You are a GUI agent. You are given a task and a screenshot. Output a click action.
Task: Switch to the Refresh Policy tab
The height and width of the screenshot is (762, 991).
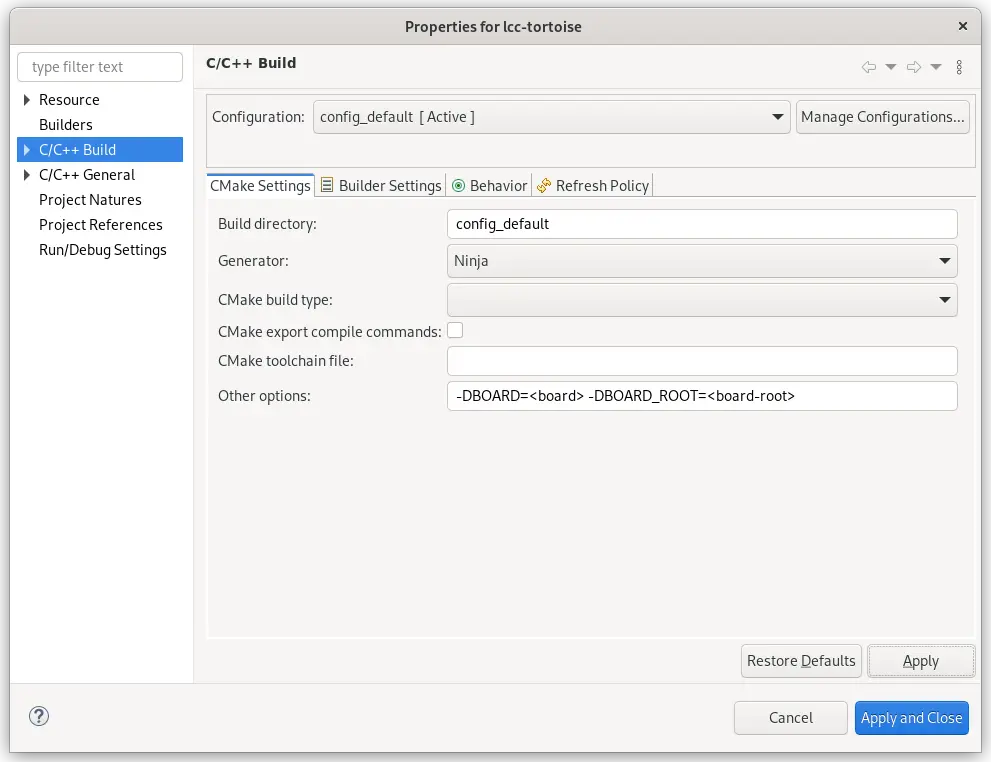coord(601,185)
